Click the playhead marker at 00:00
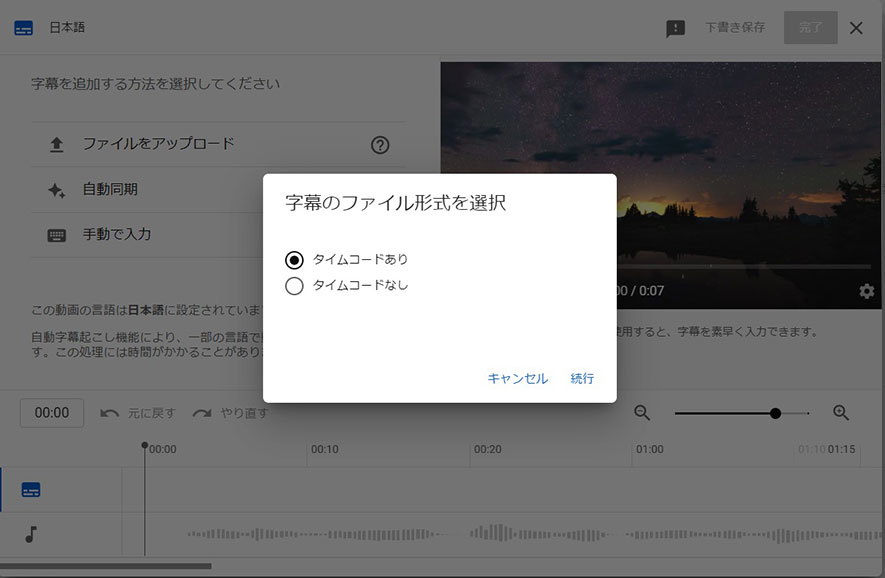The image size is (885, 578). [144, 445]
